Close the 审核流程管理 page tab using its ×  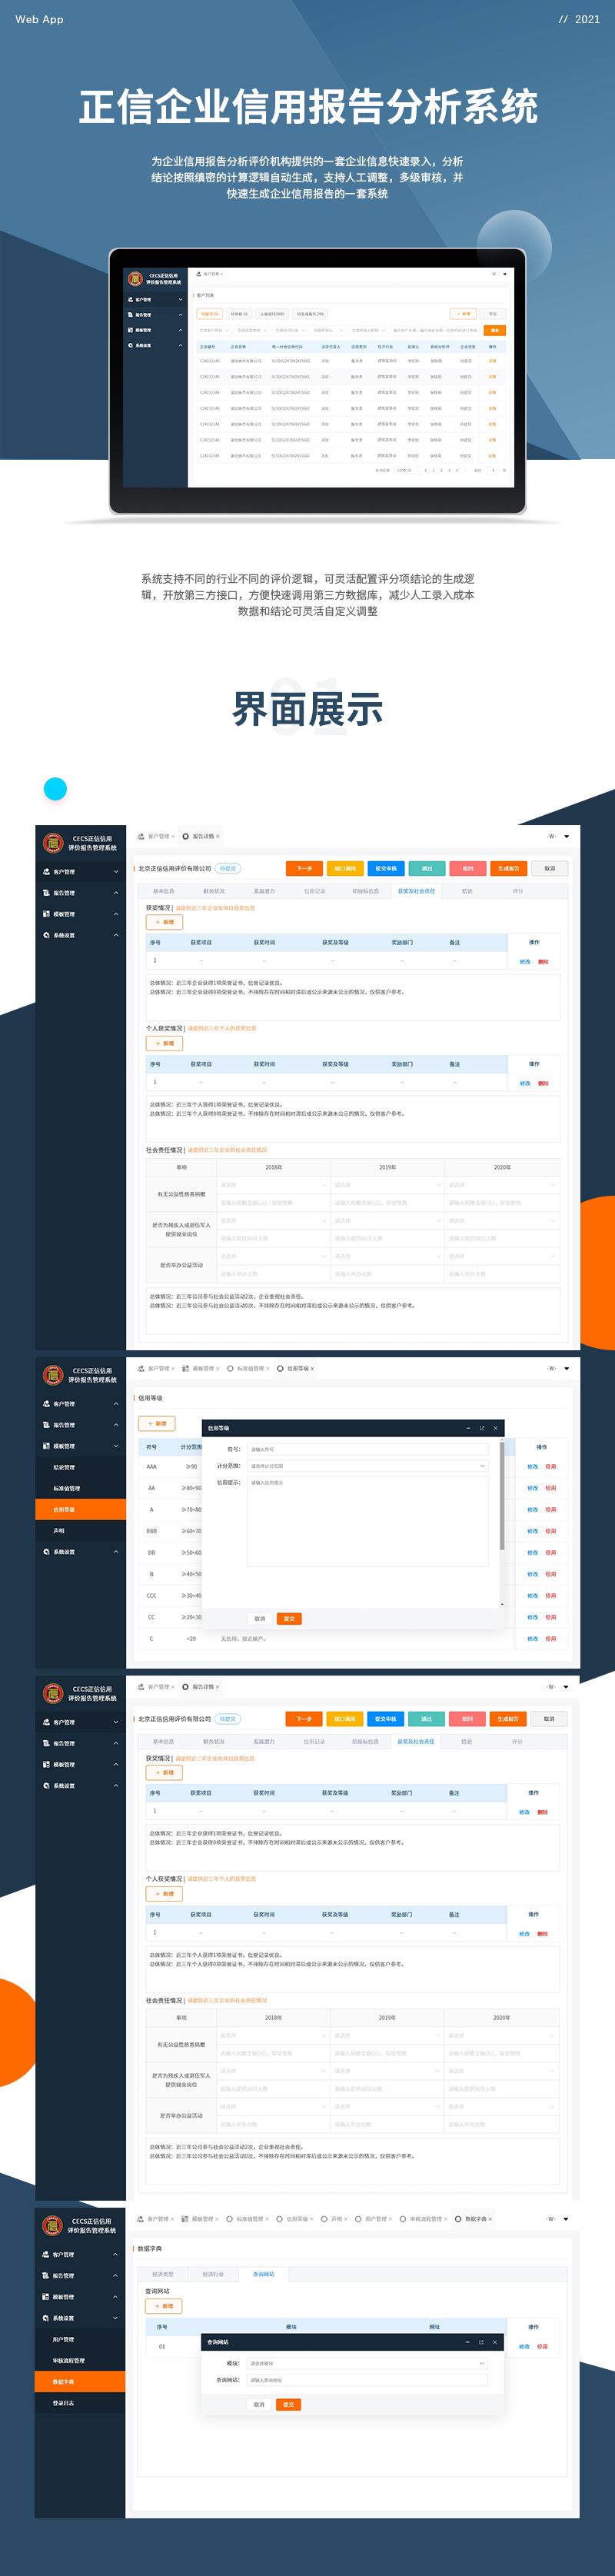point(446,2219)
